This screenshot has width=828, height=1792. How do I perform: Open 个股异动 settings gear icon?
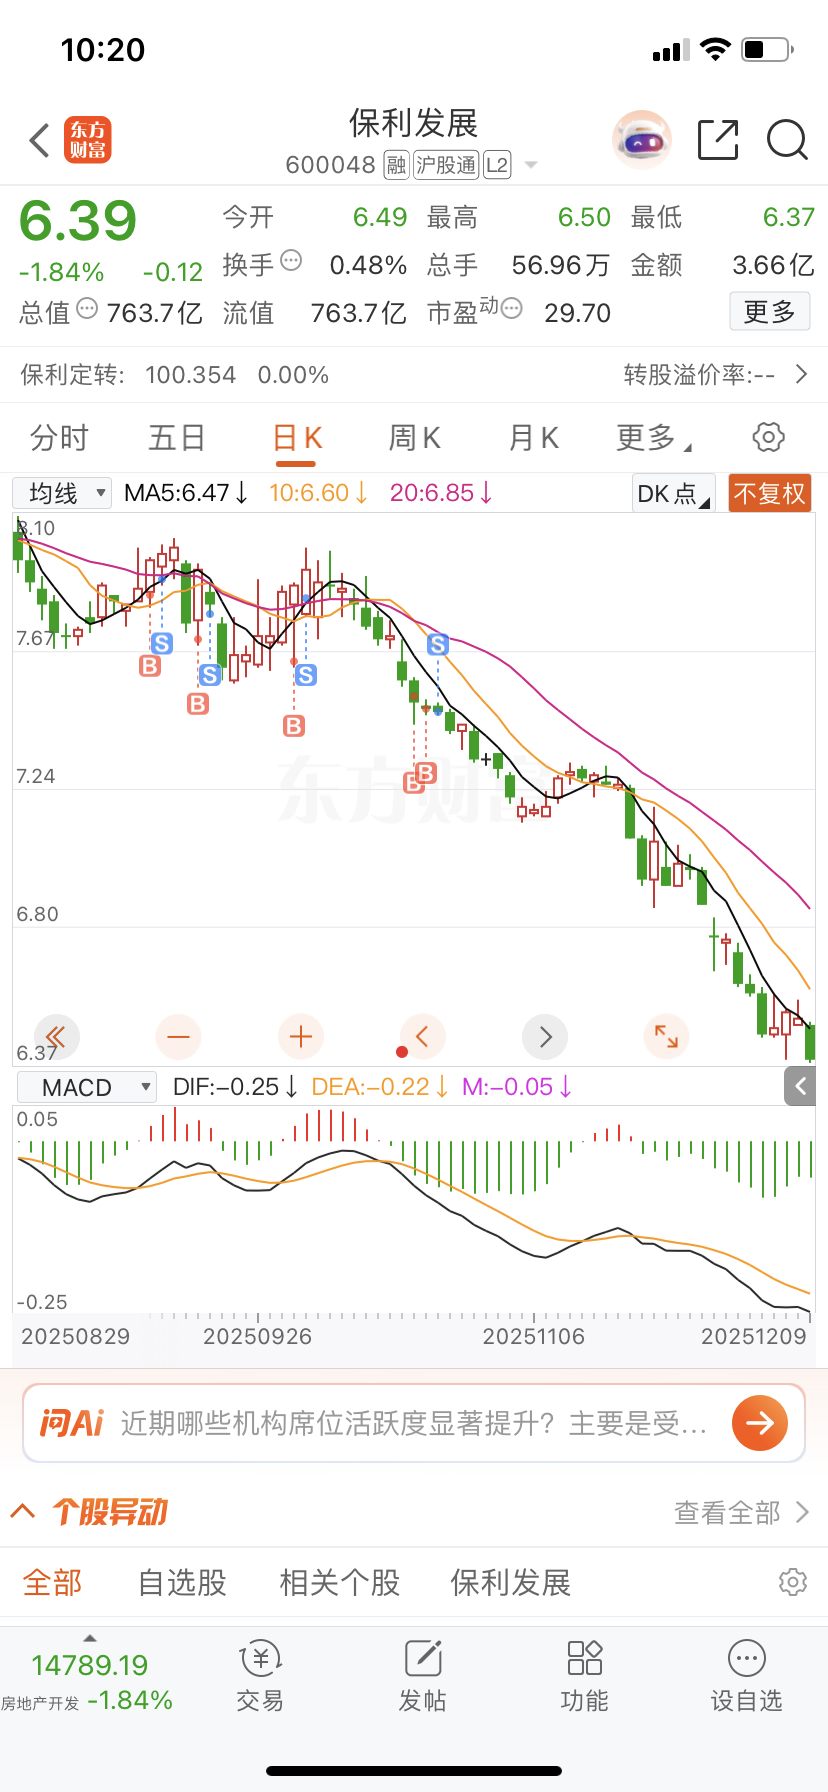pos(793,1582)
